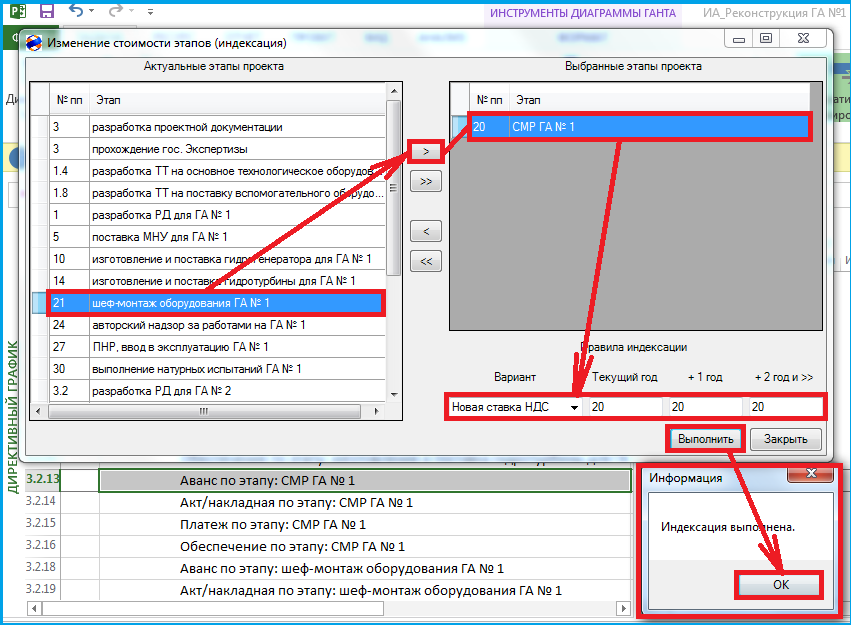The image size is (851, 625).
Task: Click the Выполнить button
Action: click(706, 439)
